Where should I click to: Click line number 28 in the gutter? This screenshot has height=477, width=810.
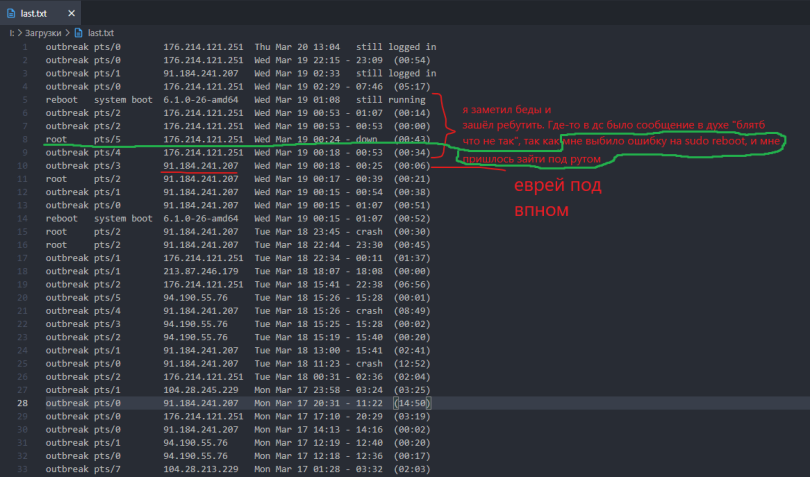tap(23, 403)
